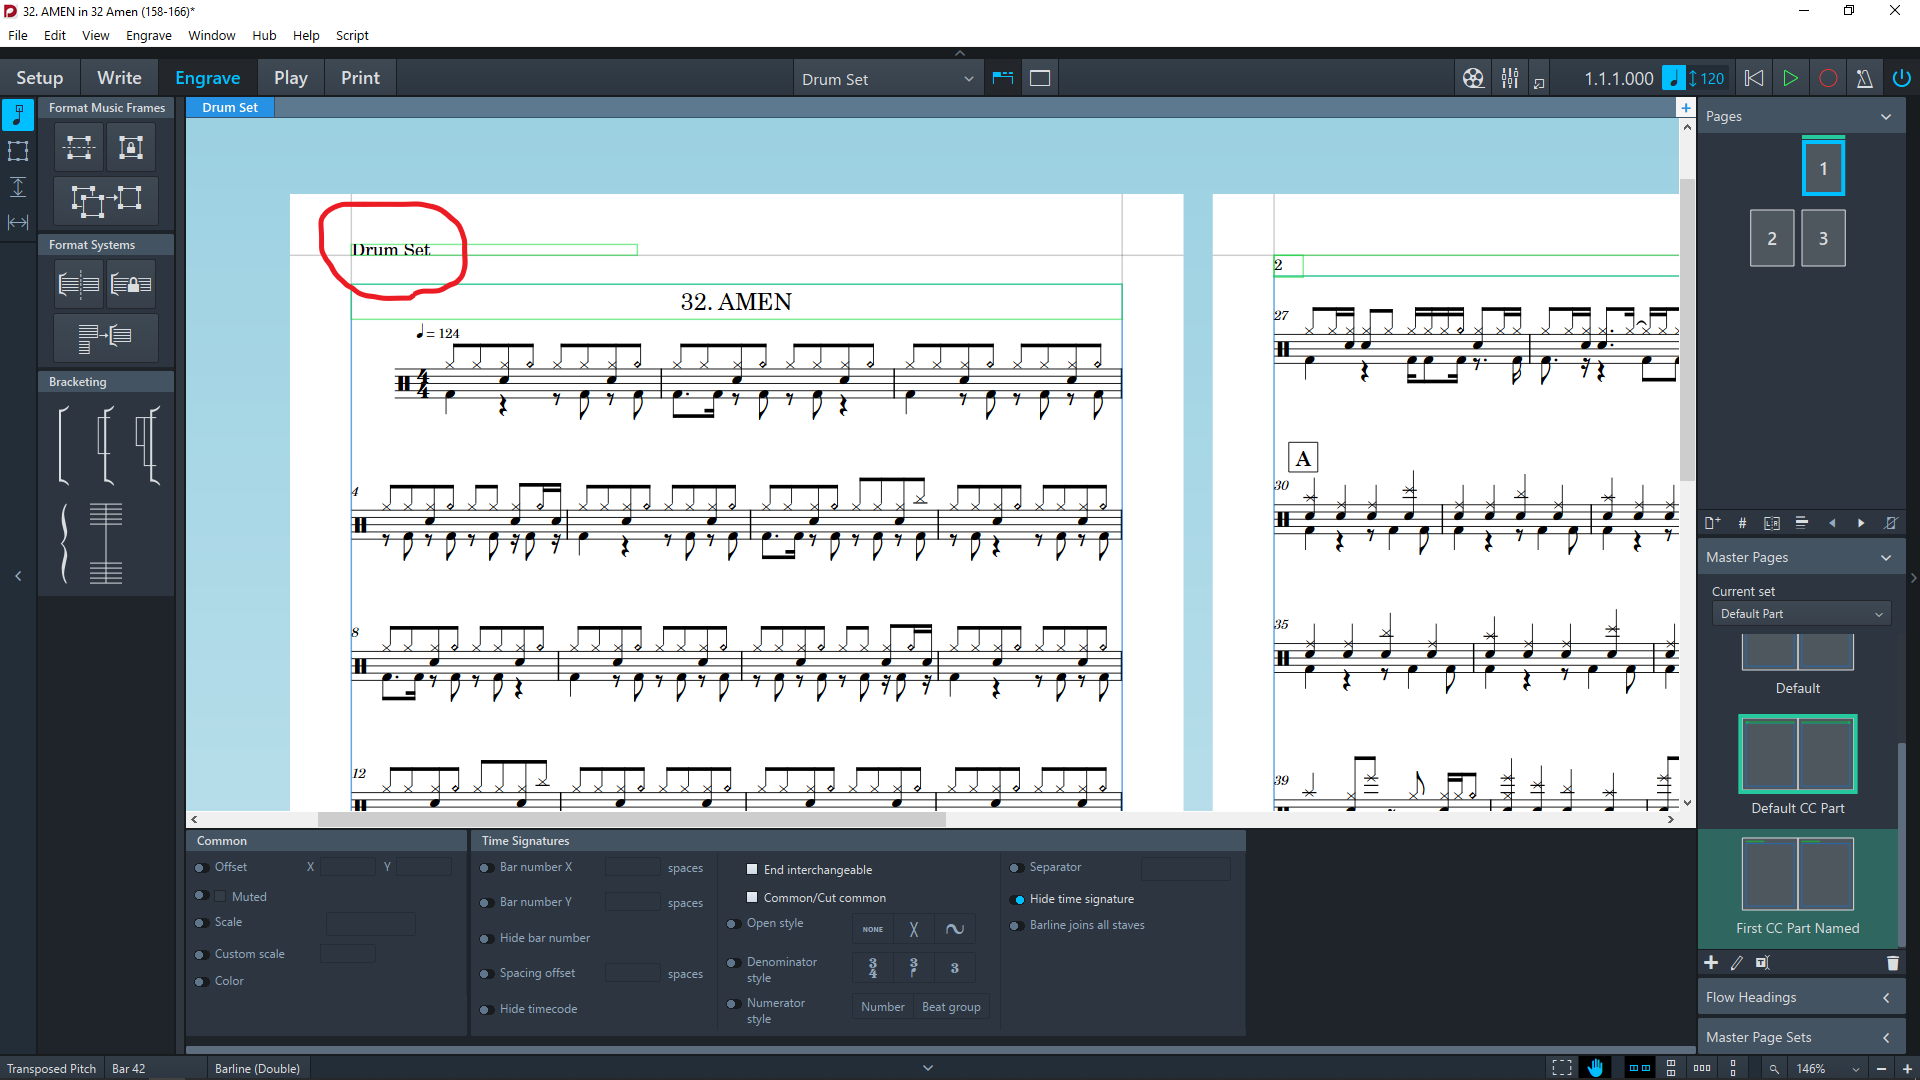Open the Default Part current set dropdown
The width and height of the screenshot is (1920, 1080).
(x=1800, y=614)
